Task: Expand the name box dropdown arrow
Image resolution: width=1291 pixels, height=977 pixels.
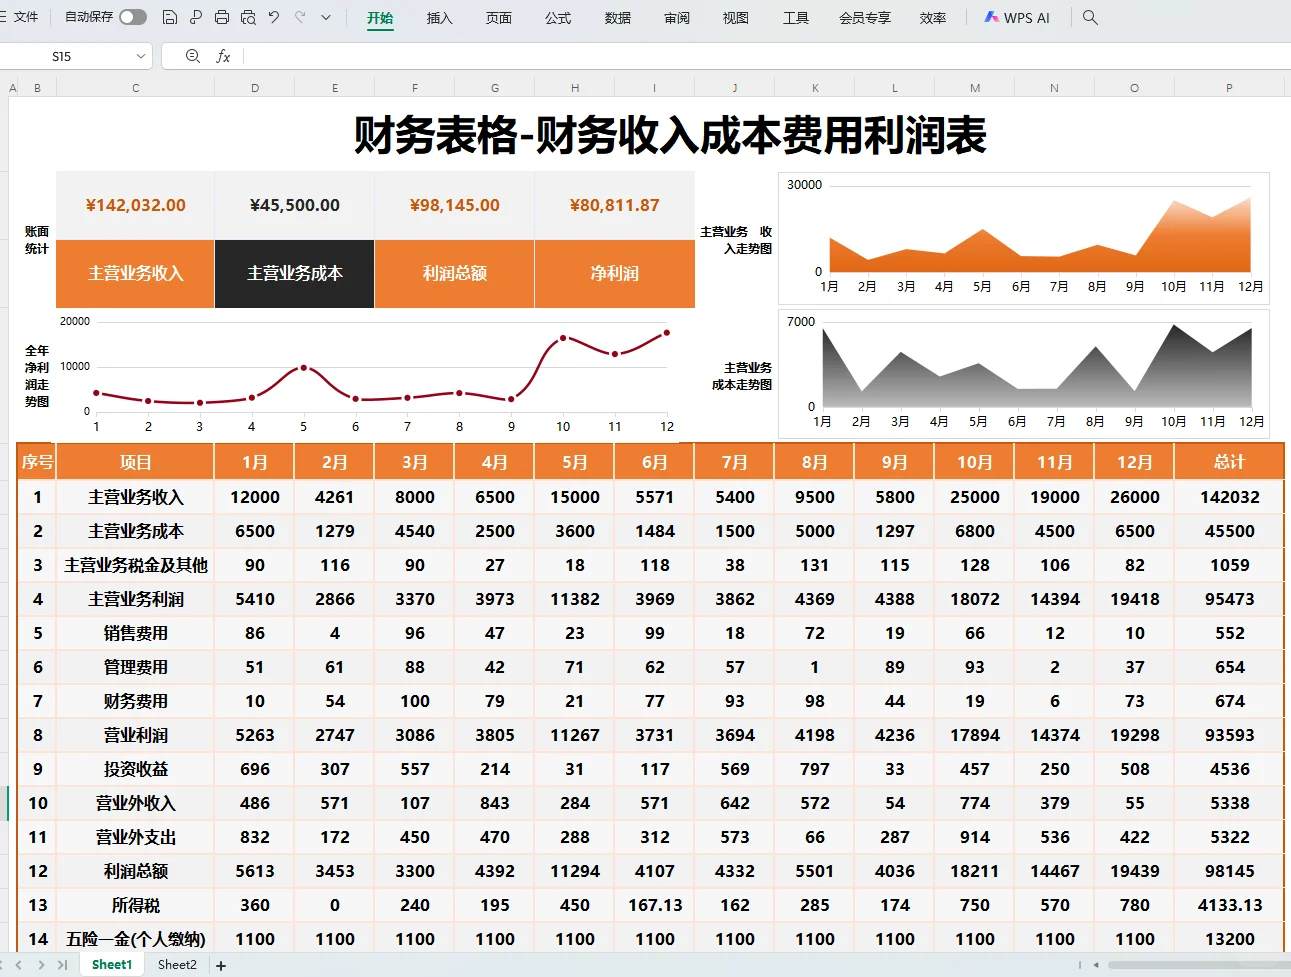Action: point(141,56)
